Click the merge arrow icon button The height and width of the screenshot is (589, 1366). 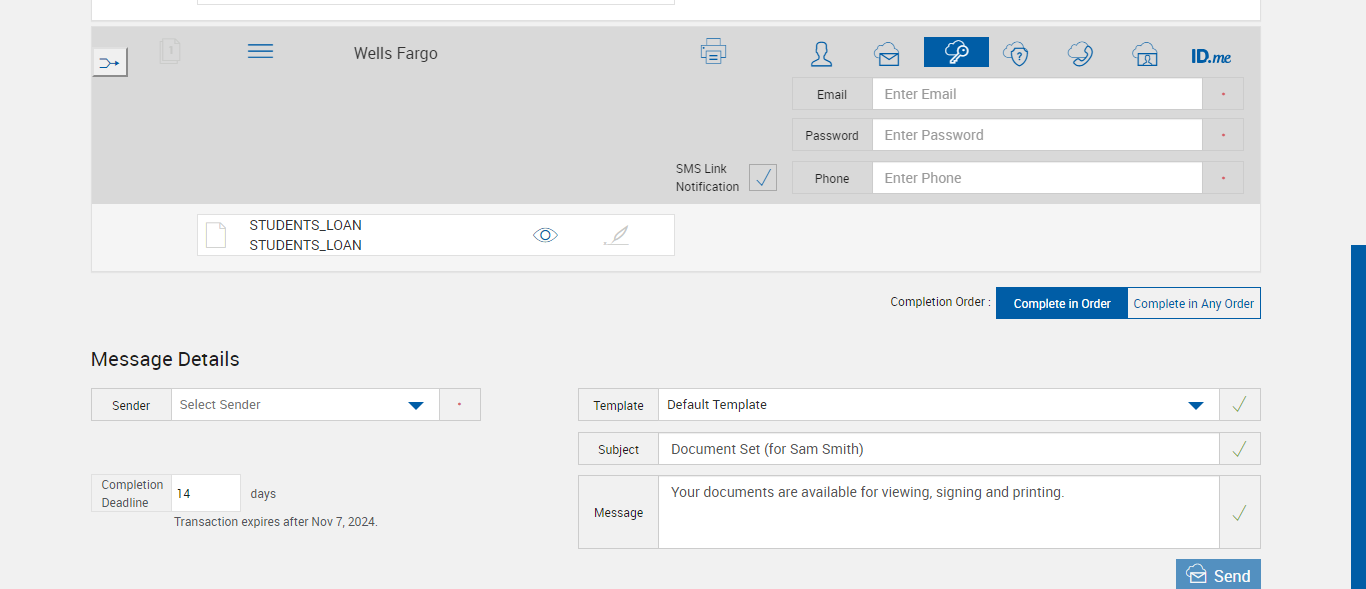(110, 63)
